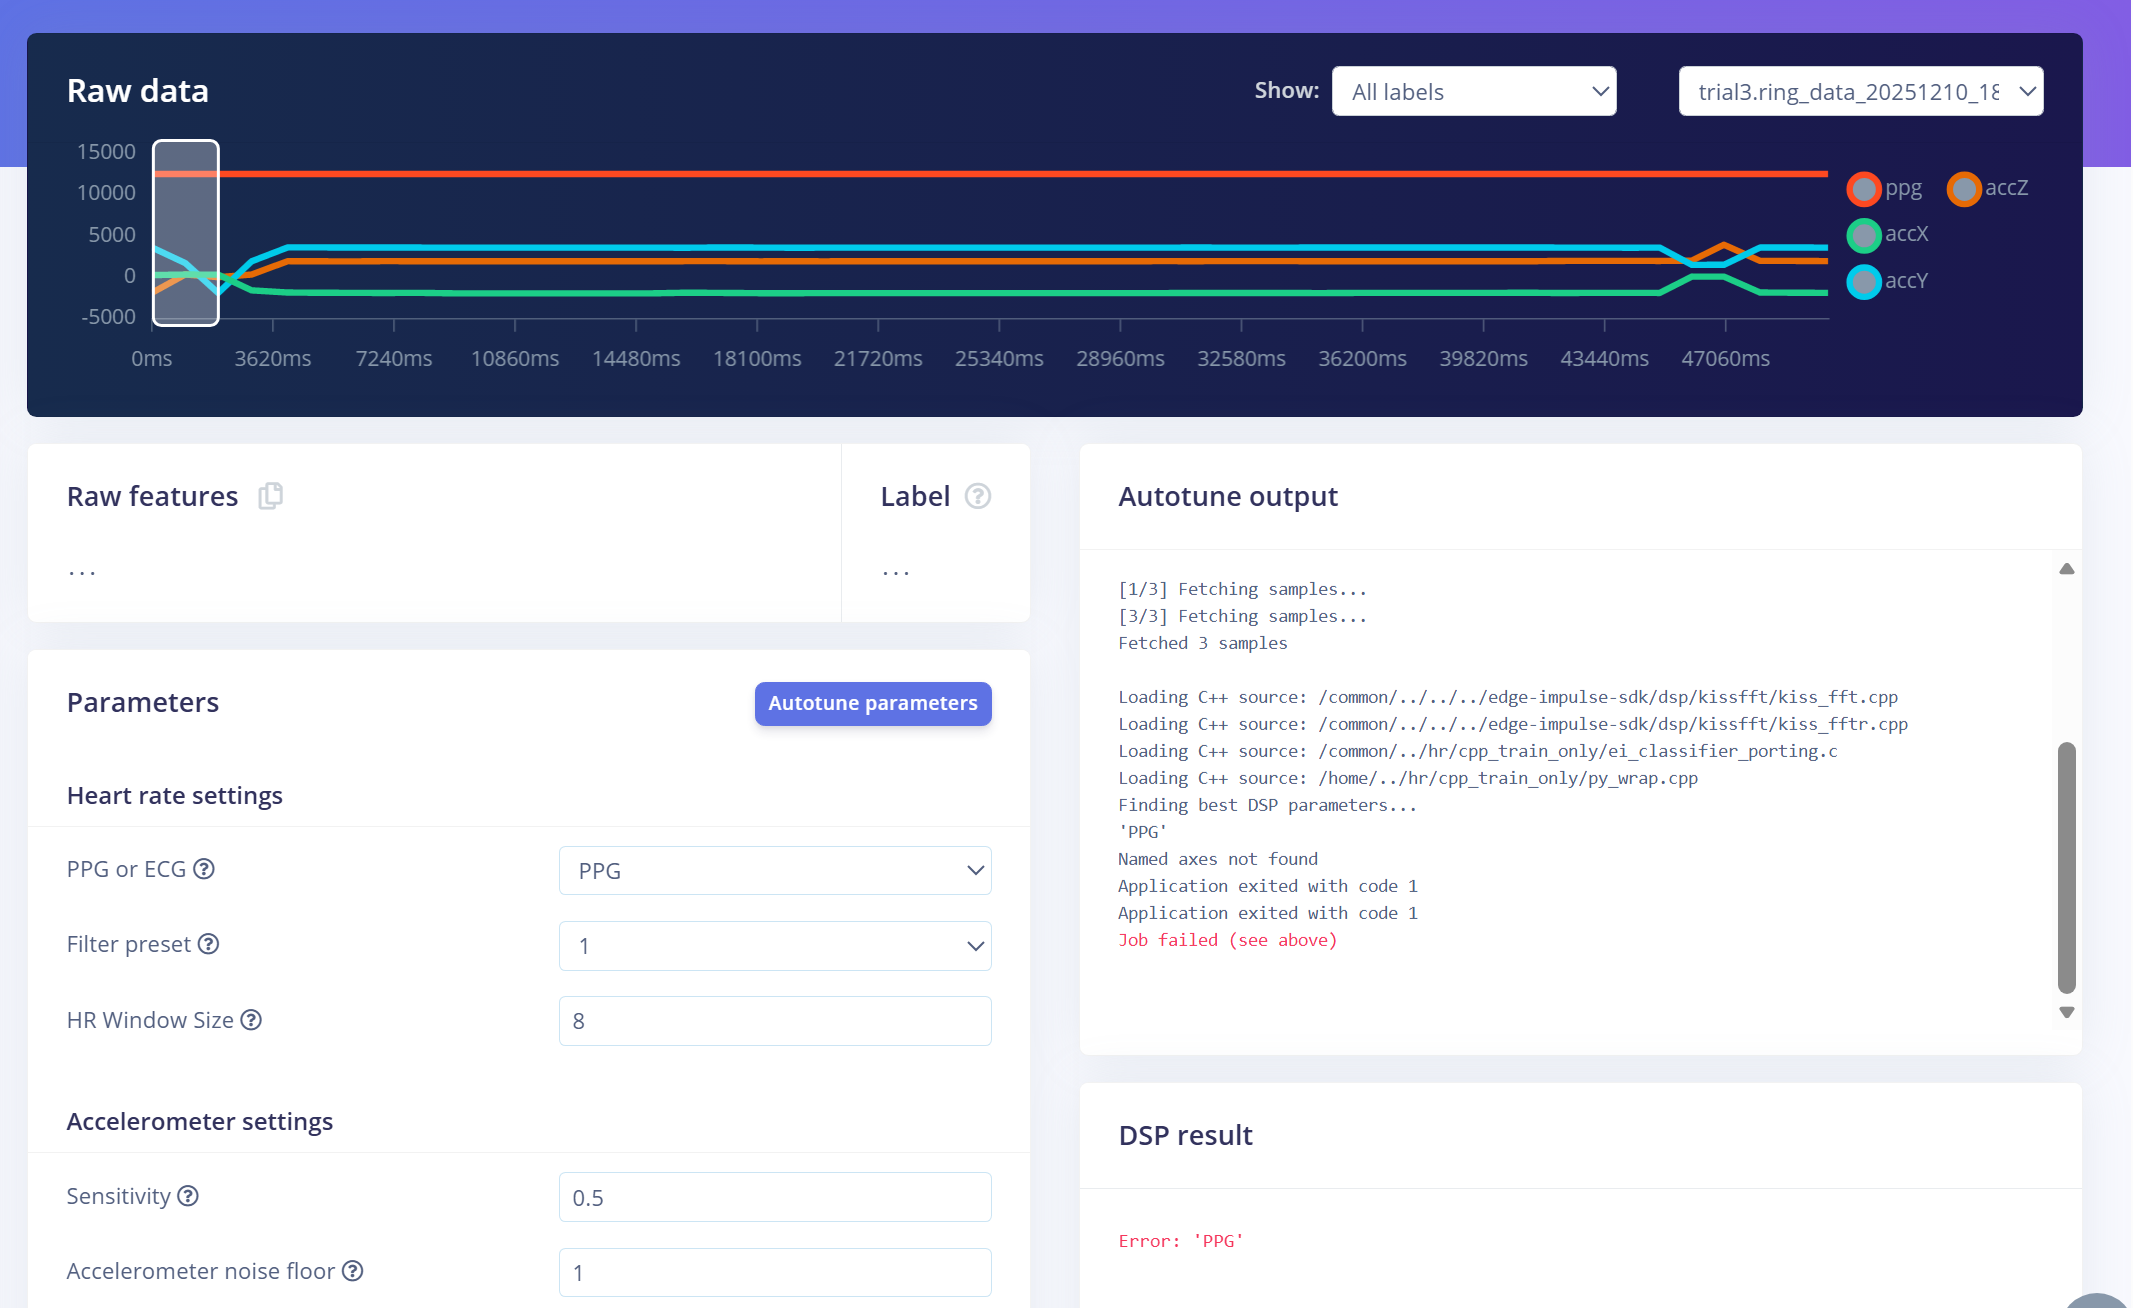
Task: Open the All labels dropdown
Action: 1473,92
